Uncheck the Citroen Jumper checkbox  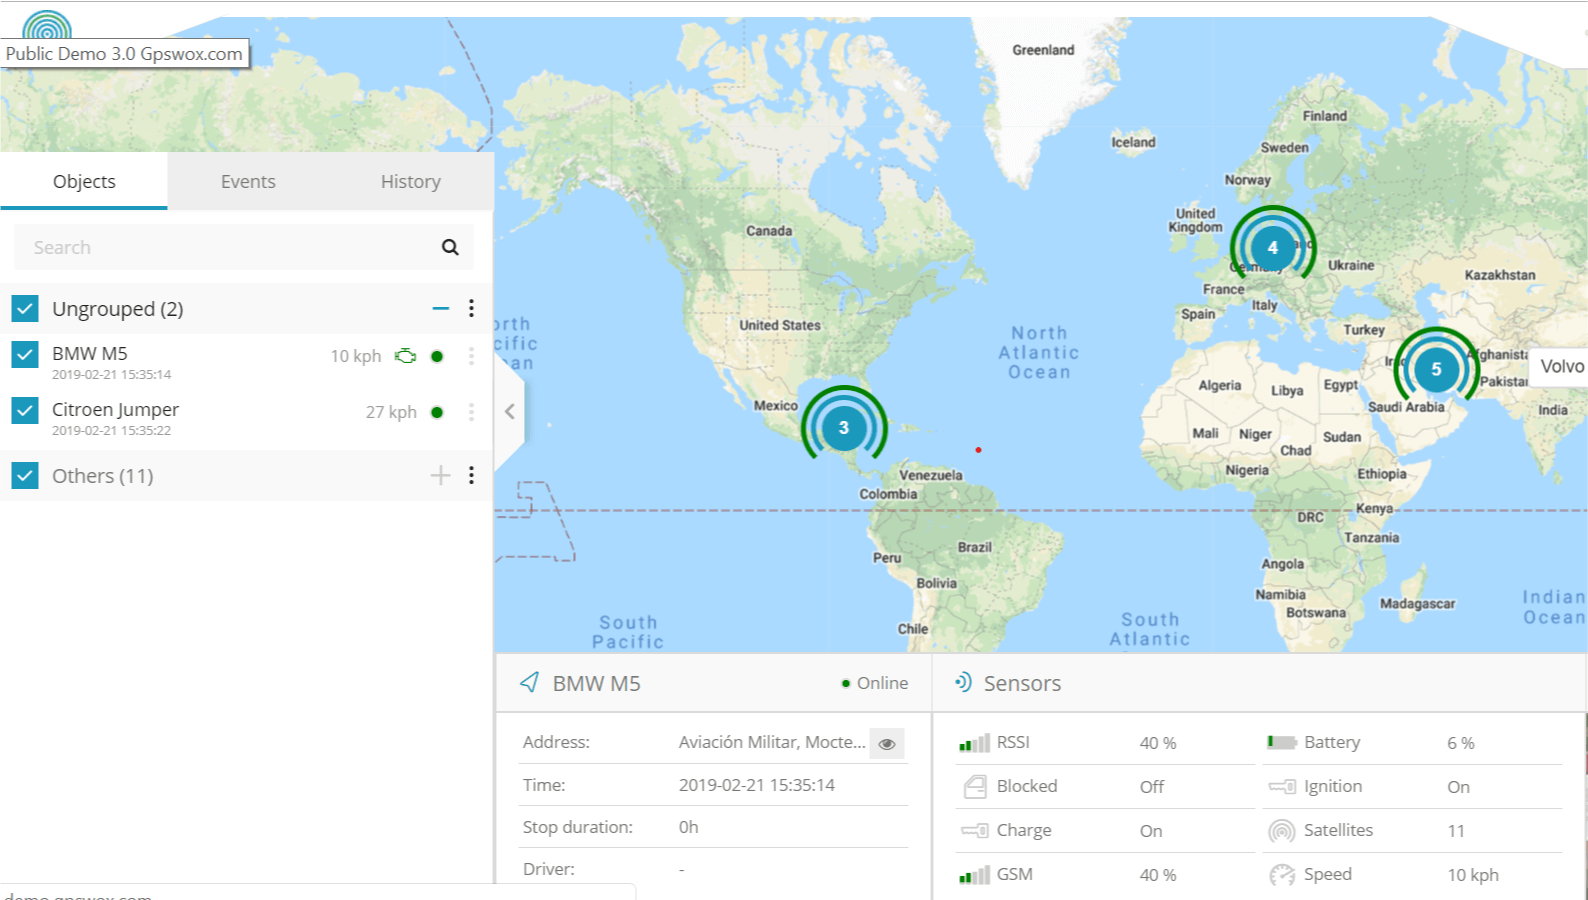tap(25, 410)
